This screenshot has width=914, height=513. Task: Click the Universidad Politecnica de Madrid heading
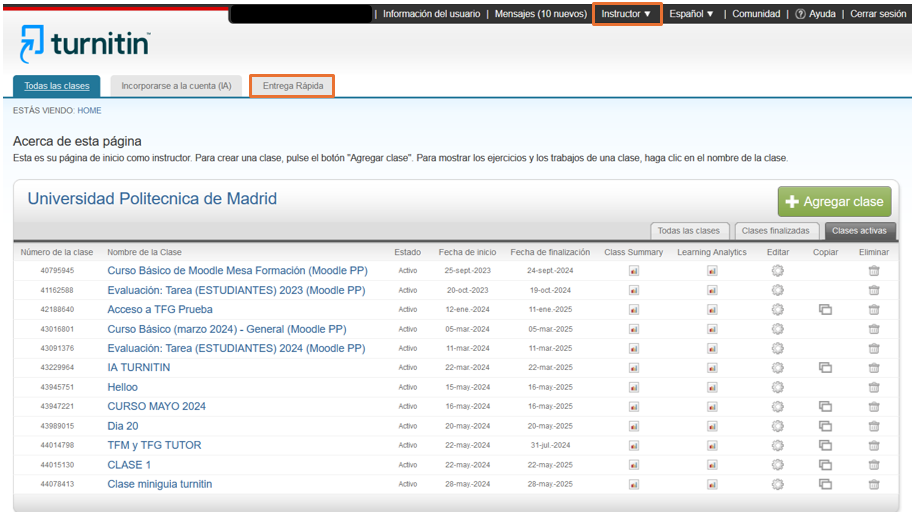point(152,199)
